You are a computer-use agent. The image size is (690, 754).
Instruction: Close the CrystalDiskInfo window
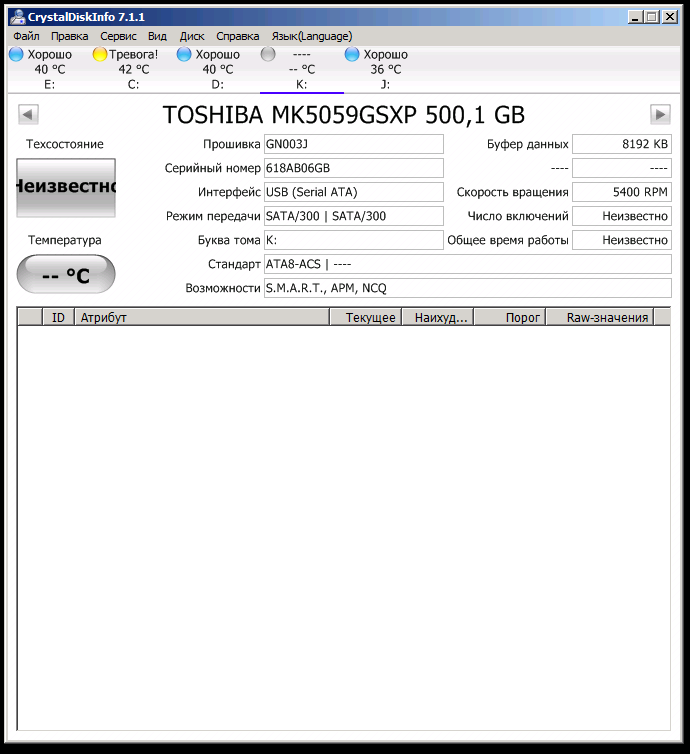(x=670, y=17)
